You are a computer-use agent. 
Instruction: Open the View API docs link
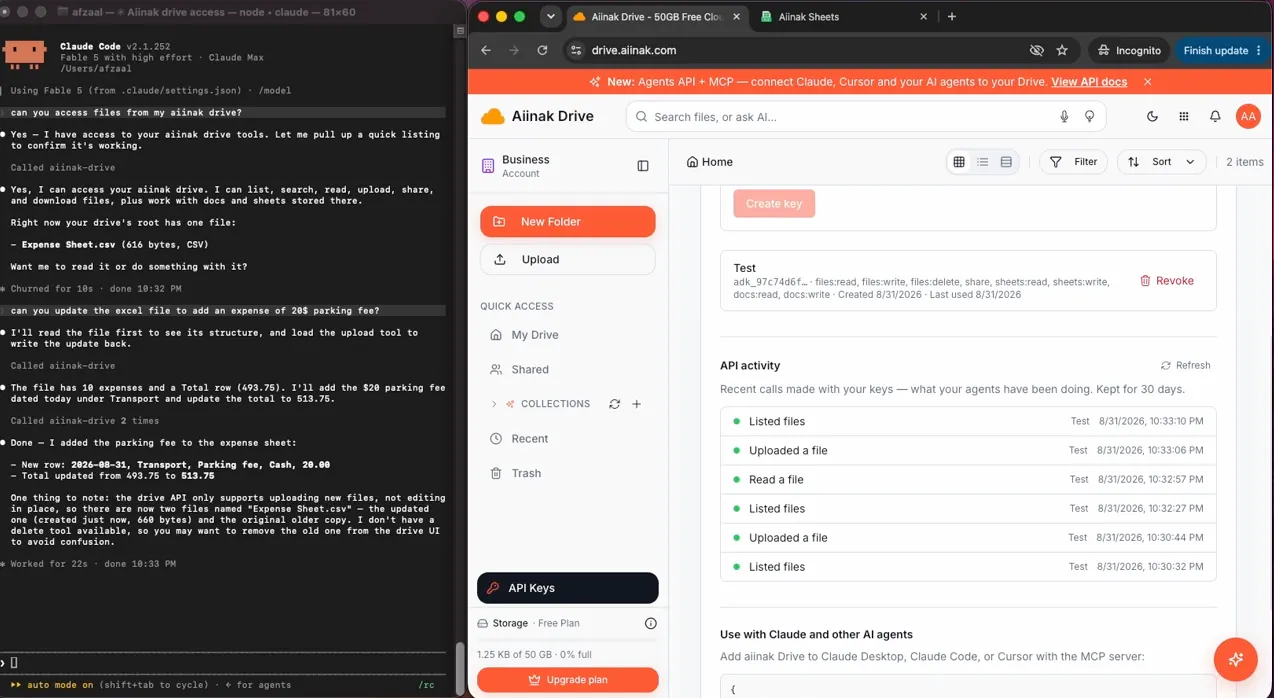tap(1089, 82)
